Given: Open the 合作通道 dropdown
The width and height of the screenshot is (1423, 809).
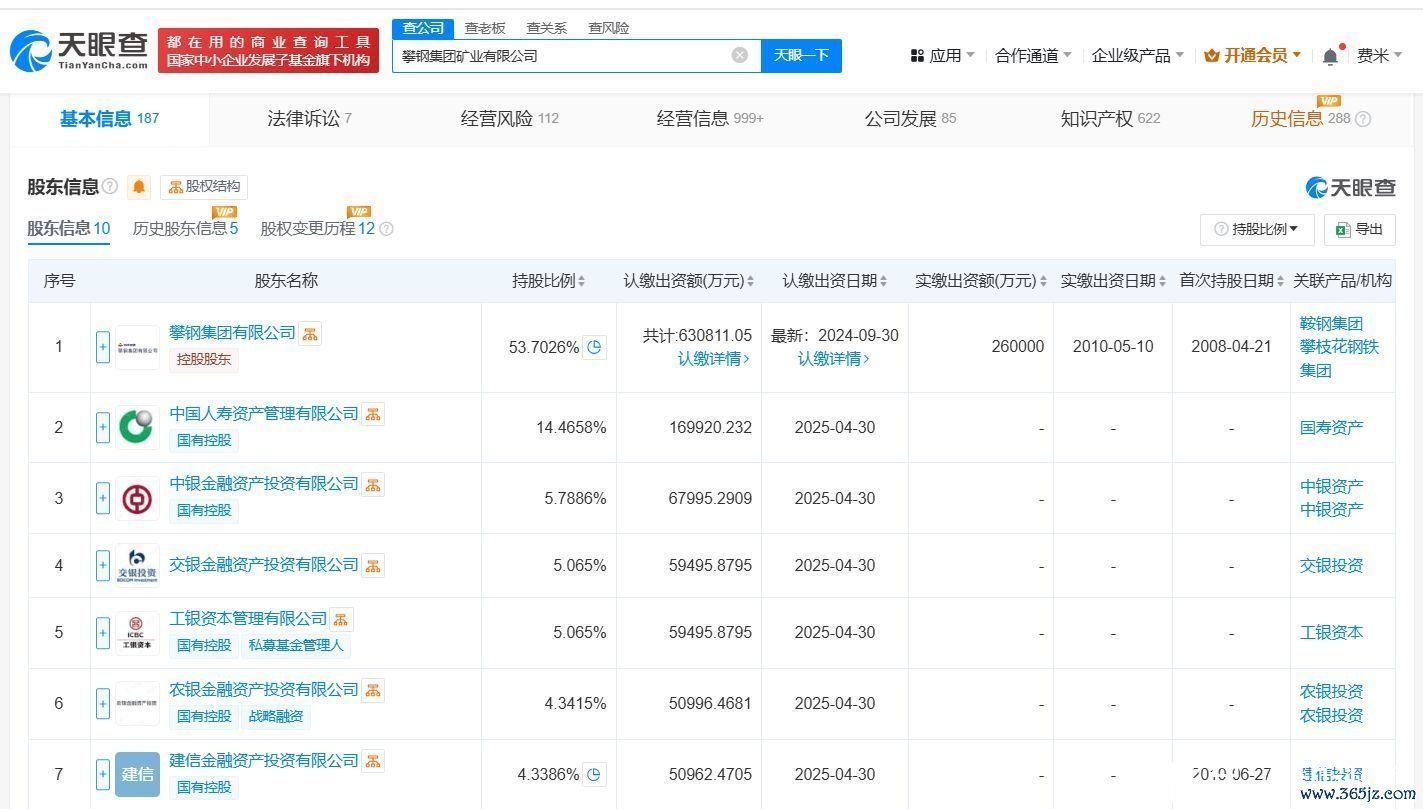Looking at the screenshot, I should click(x=1033, y=56).
